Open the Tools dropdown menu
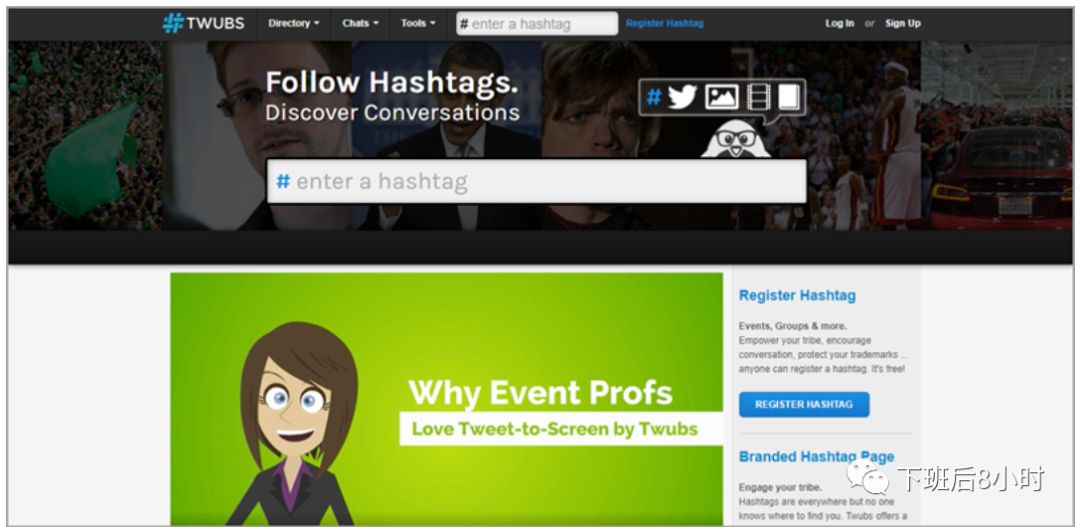1080x527 pixels. tap(418, 23)
